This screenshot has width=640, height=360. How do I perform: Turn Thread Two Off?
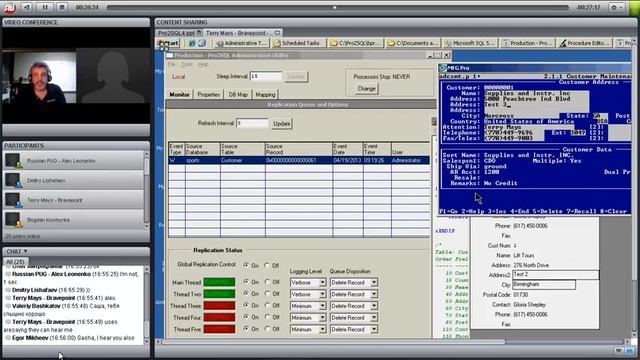pyautogui.click(x=267, y=294)
